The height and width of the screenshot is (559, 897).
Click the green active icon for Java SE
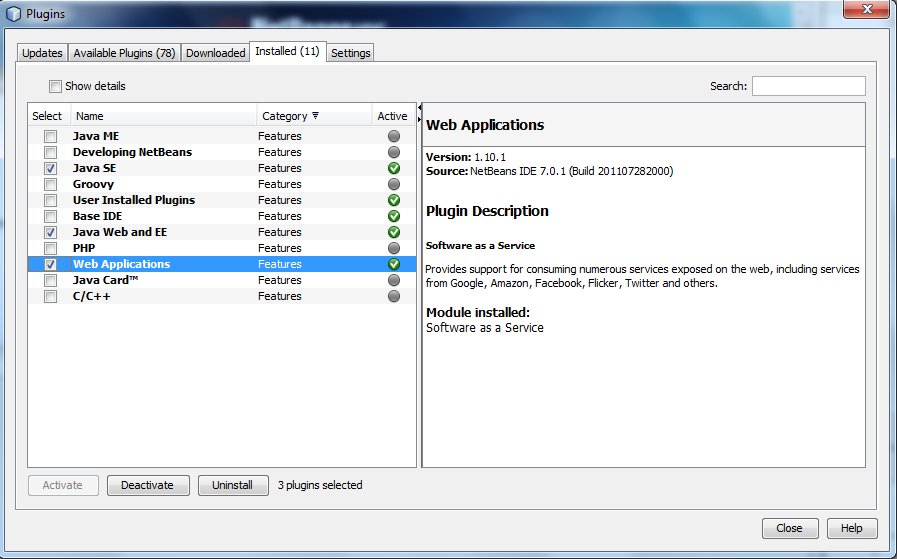coord(394,168)
